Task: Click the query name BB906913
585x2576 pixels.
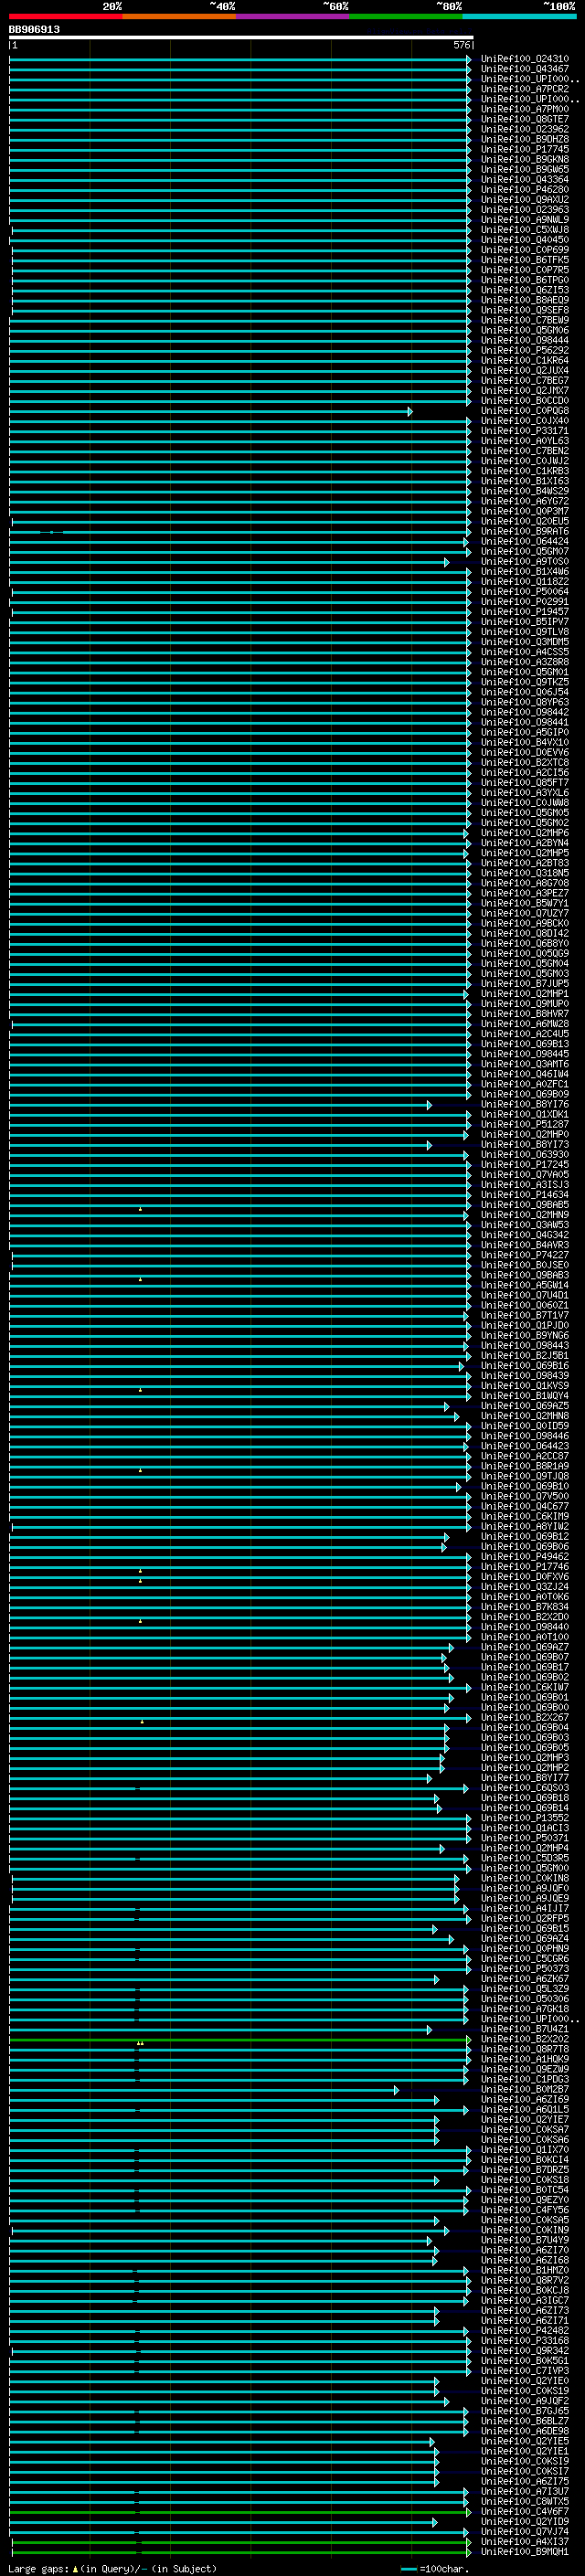Action: point(34,30)
